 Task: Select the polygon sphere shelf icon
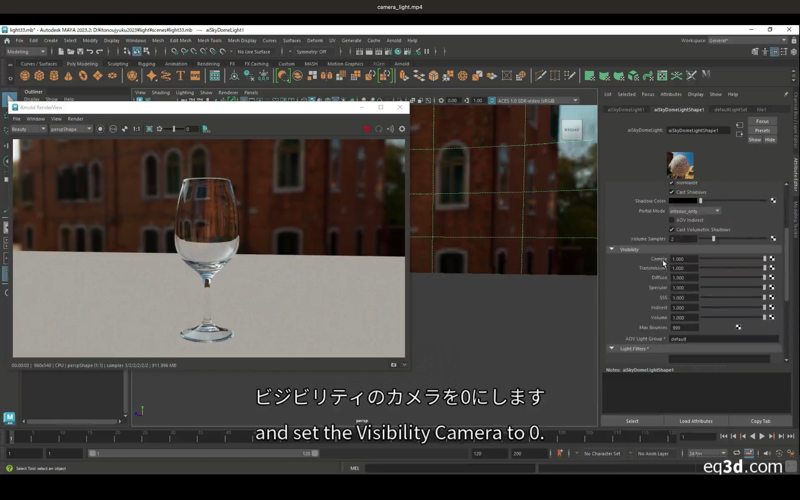[25, 75]
